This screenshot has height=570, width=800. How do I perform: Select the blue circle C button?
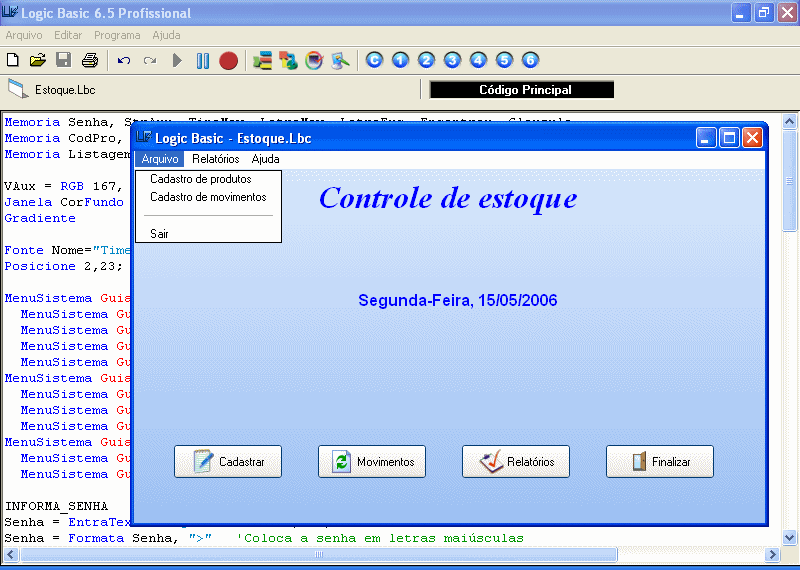(x=374, y=60)
